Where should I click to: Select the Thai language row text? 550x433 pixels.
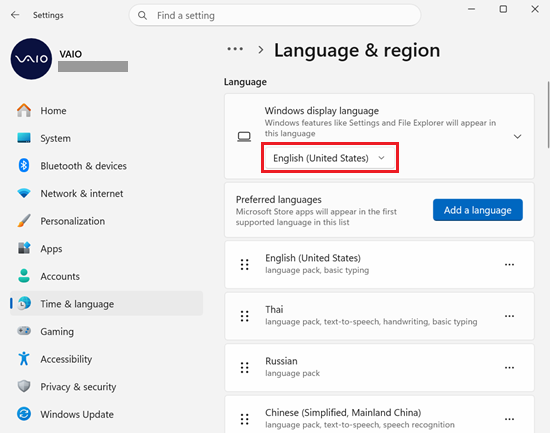(x=274, y=309)
